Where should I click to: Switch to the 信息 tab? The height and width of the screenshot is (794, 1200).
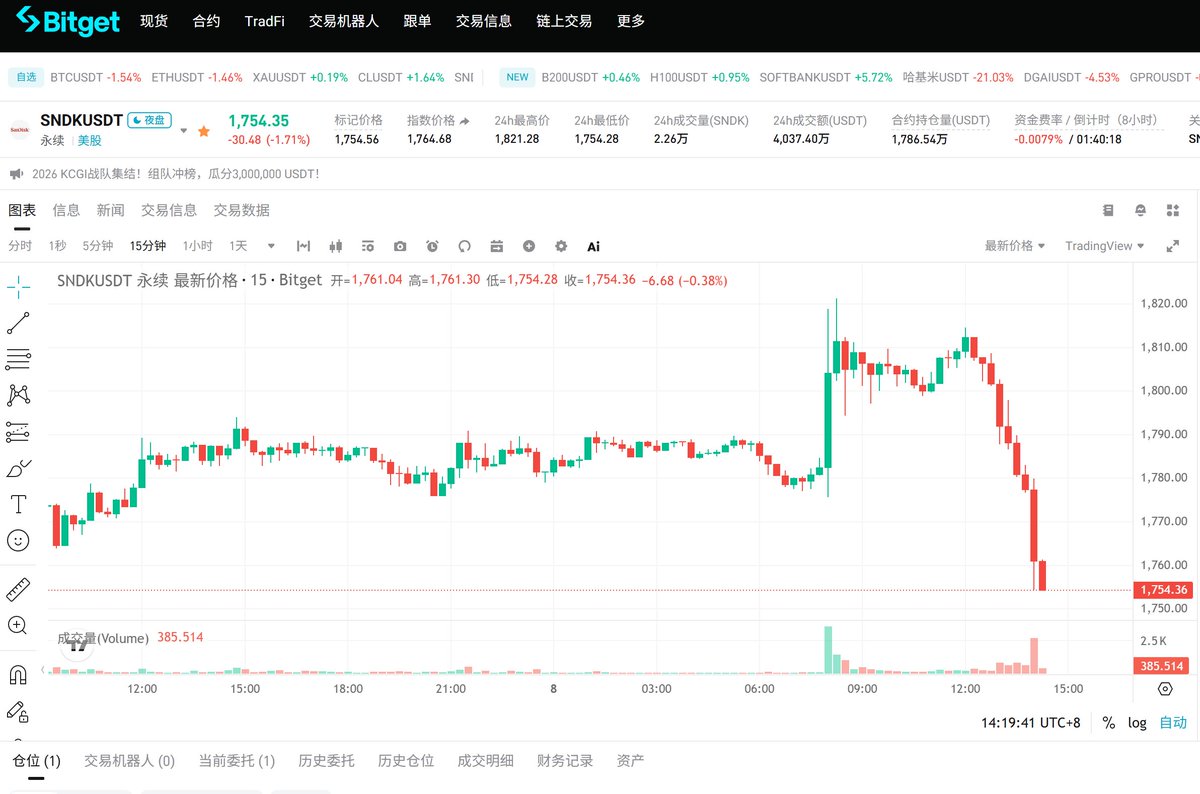click(x=66, y=210)
